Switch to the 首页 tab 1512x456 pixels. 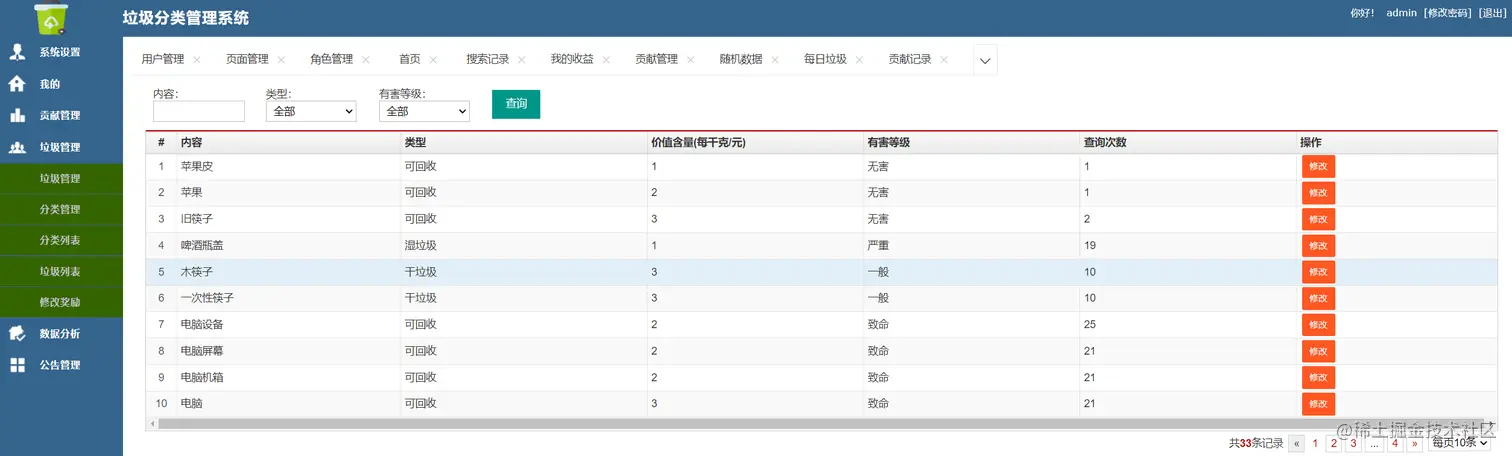tap(409, 59)
